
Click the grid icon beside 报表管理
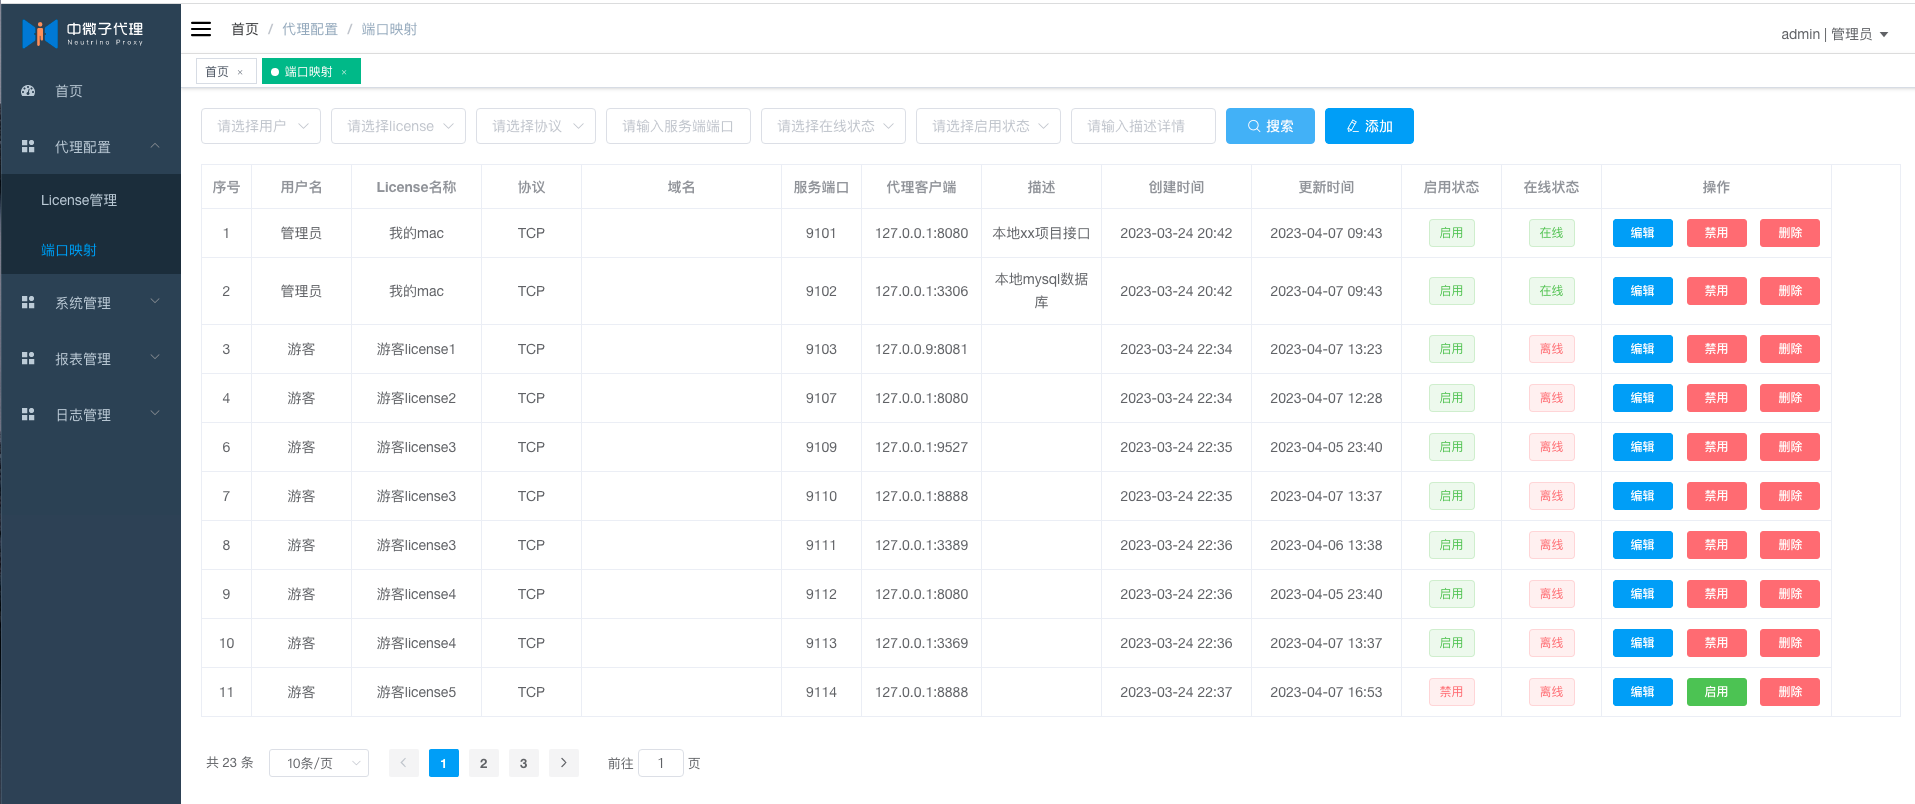[x=28, y=358]
